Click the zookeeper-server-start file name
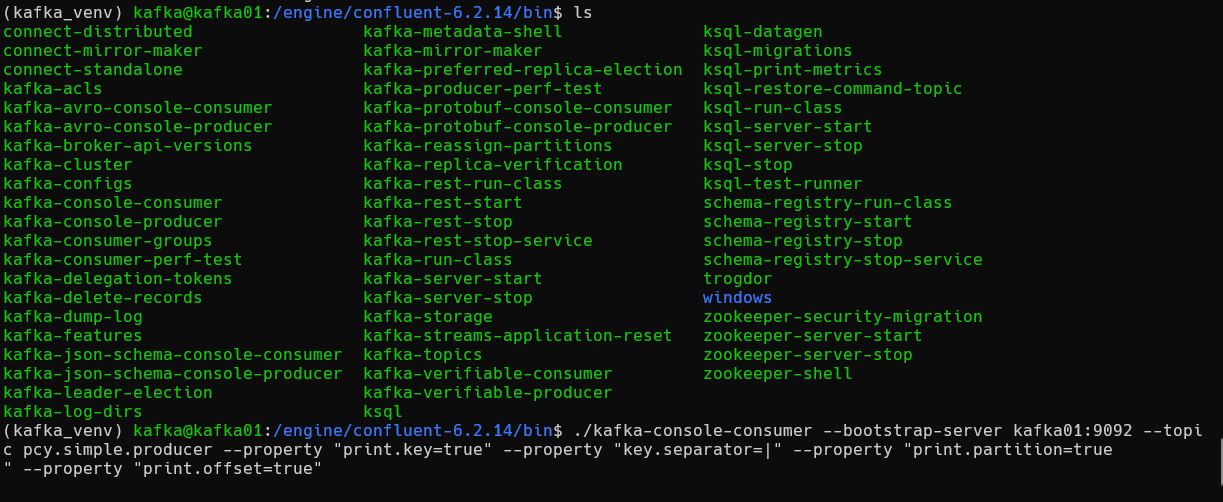Image resolution: width=1223 pixels, height=502 pixels. click(x=812, y=336)
